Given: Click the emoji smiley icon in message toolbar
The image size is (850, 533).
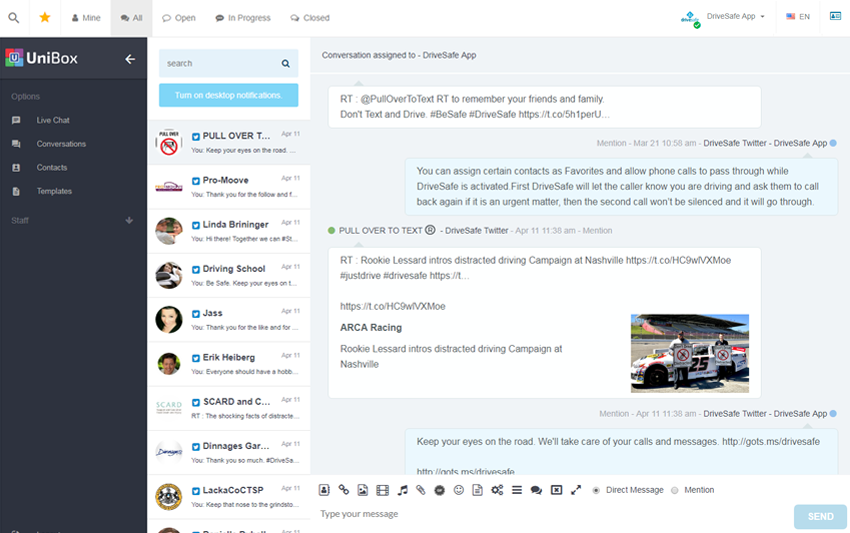Looking at the screenshot, I should click(459, 490).
